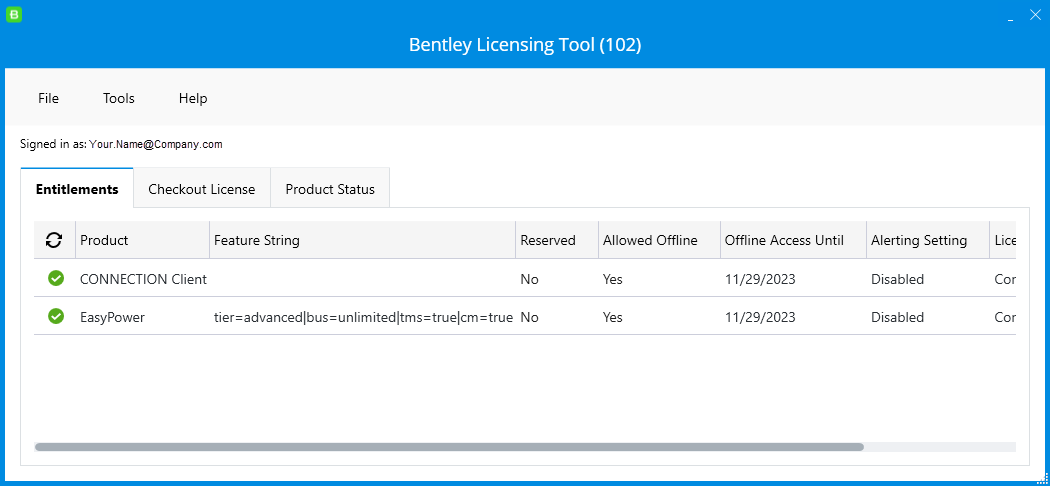Screen dimensions: 1050x486
Task: Open the File menu
Action: coord(48,98)
